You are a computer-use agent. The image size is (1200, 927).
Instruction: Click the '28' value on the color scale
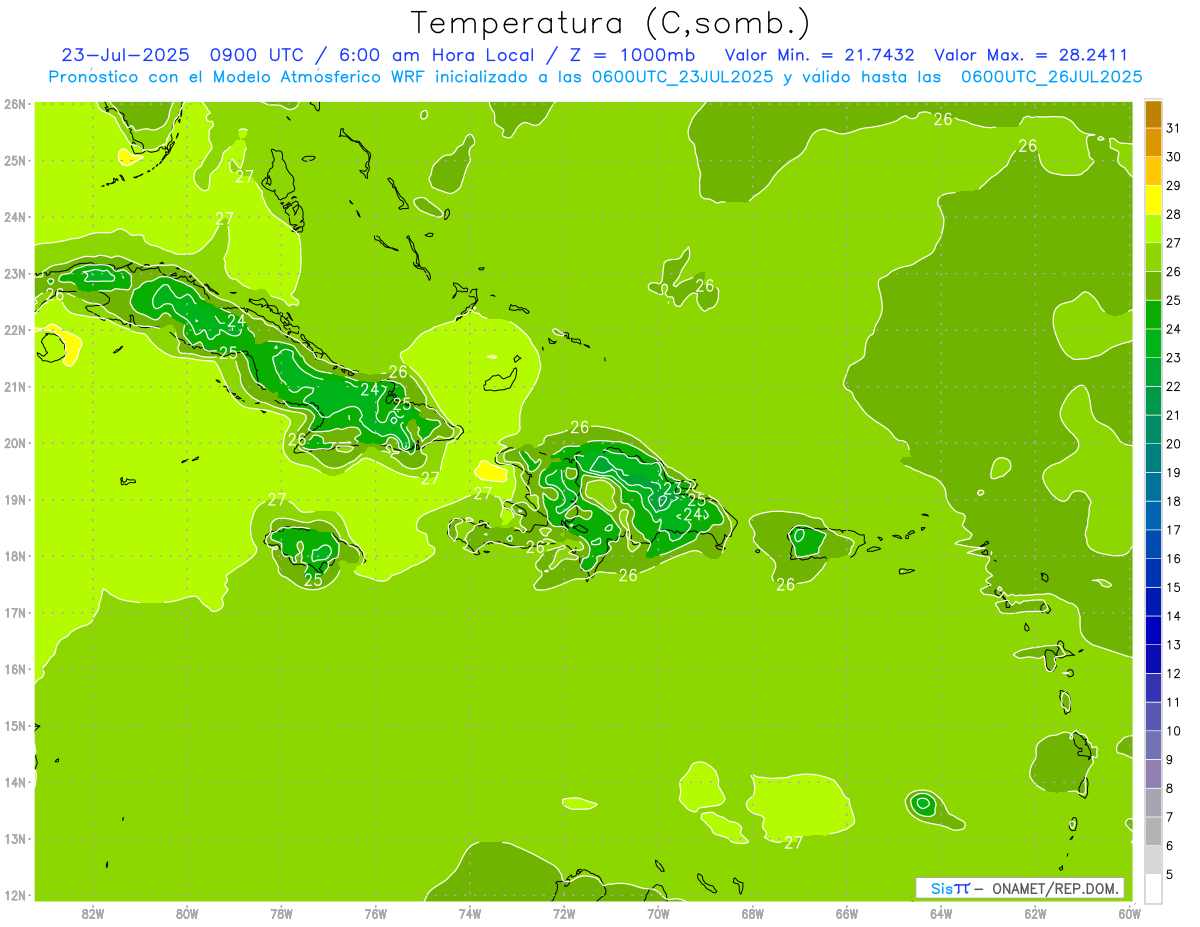pyautogui.click(x=1174, y=214)
